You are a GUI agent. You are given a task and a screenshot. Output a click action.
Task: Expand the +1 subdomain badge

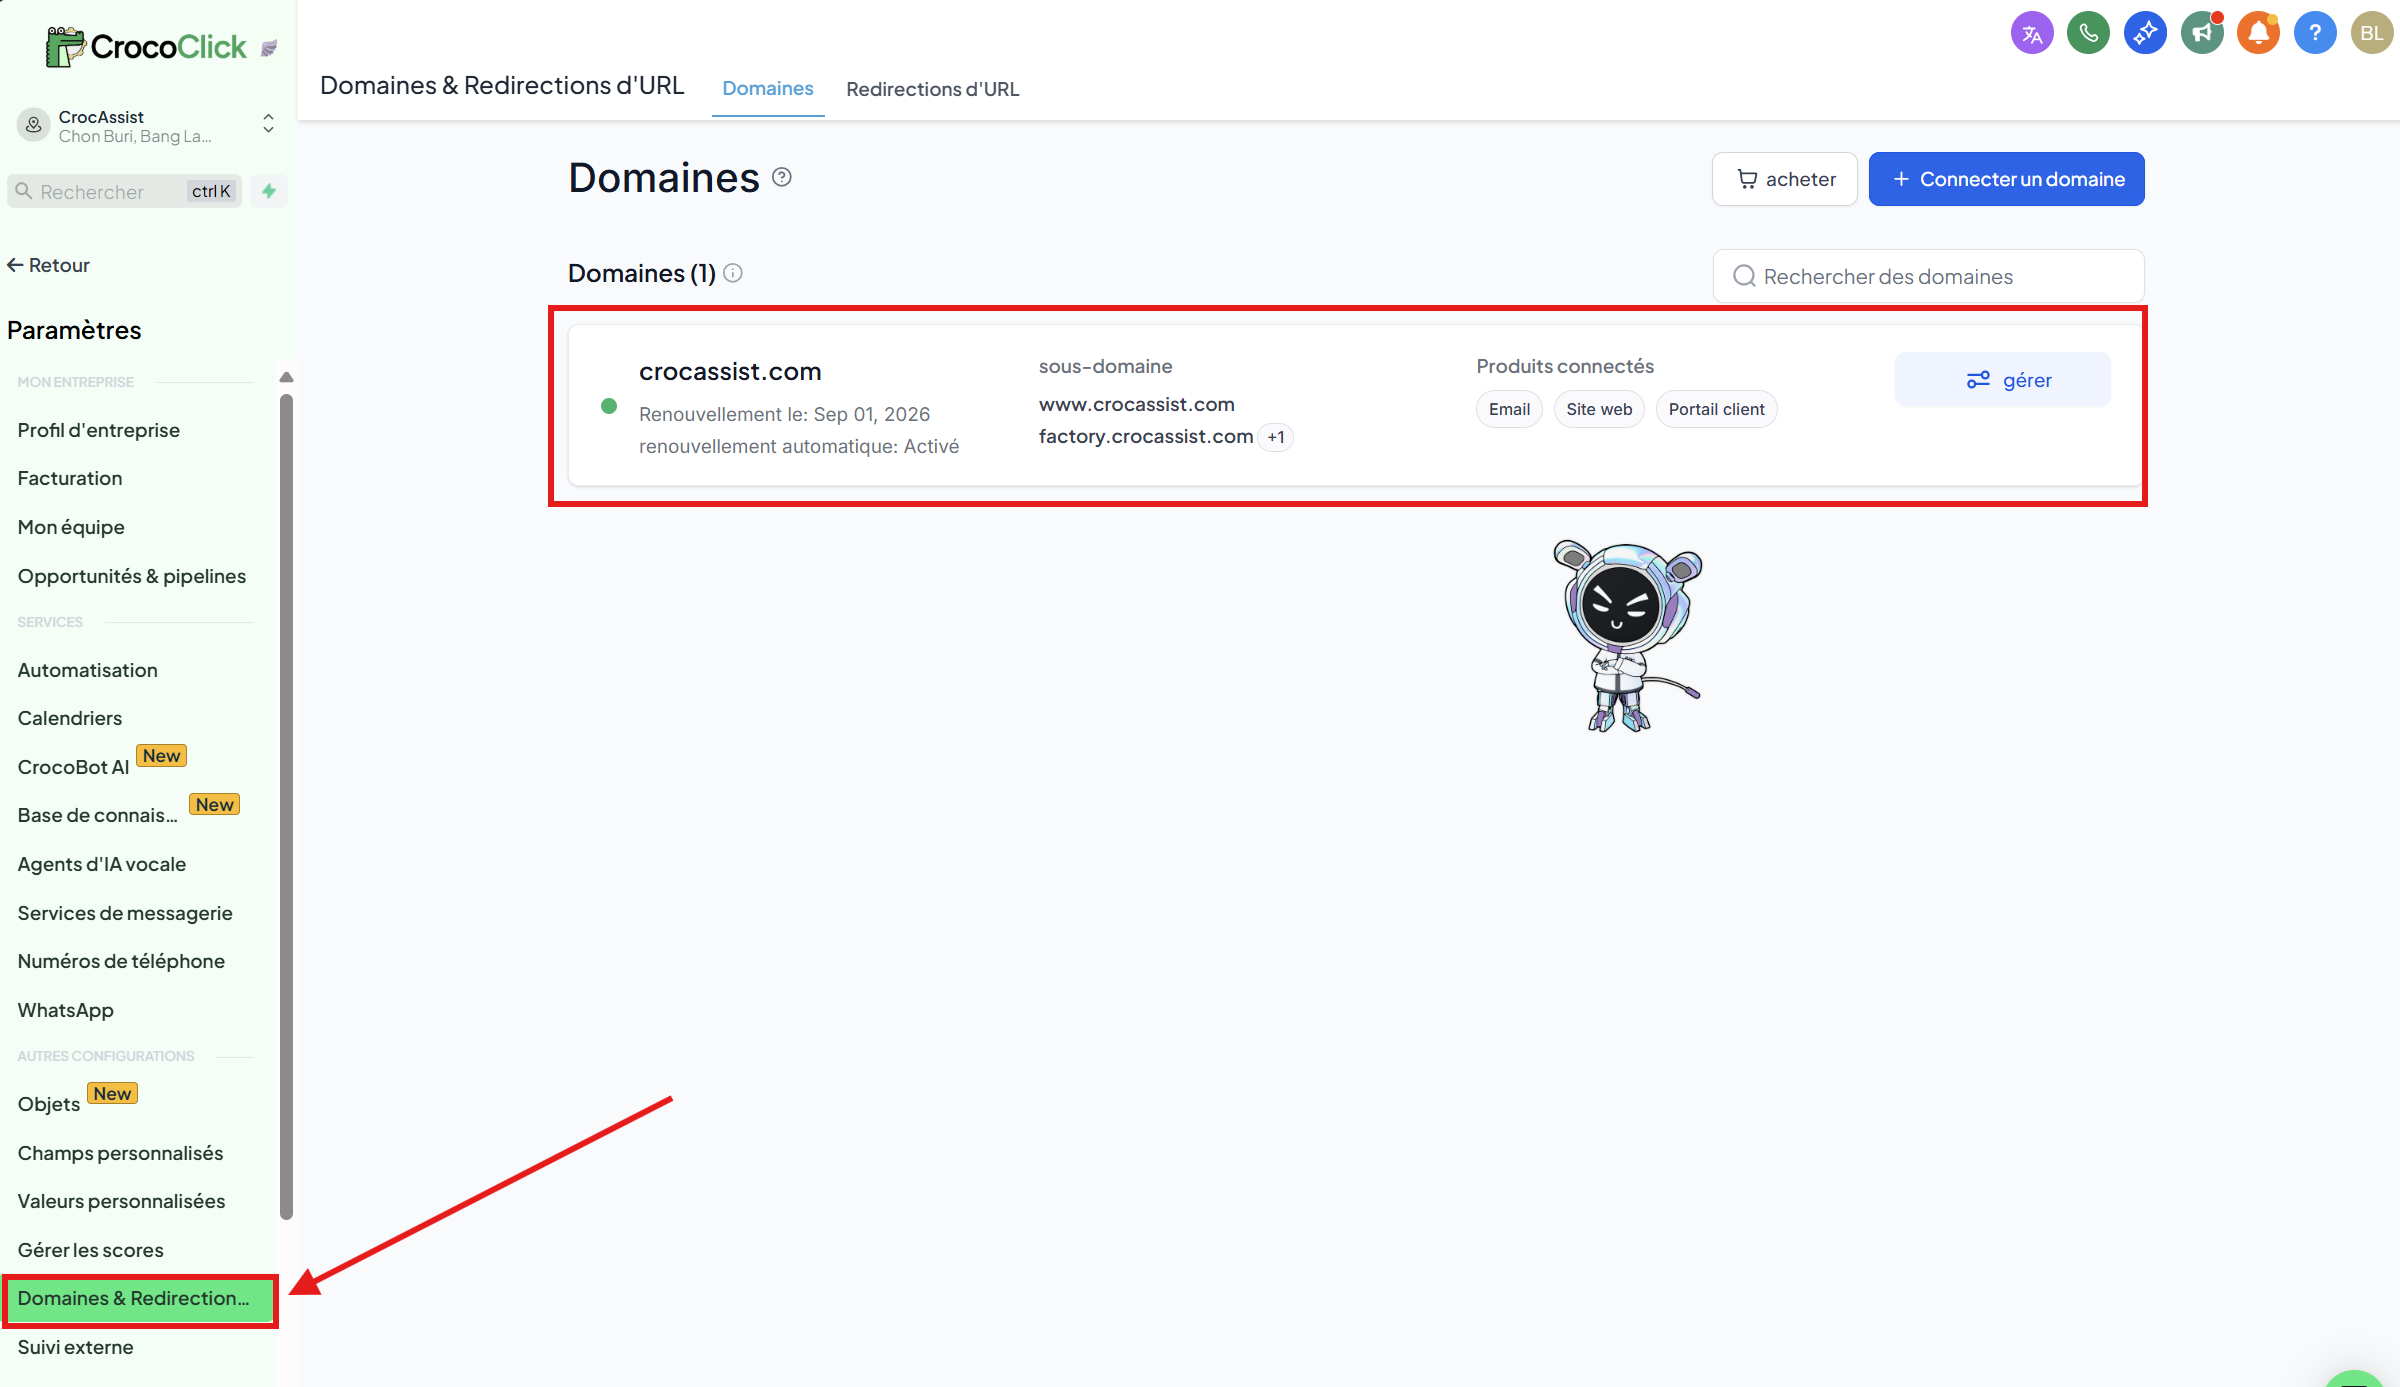pyautogui.click(x=1276, y=437)
